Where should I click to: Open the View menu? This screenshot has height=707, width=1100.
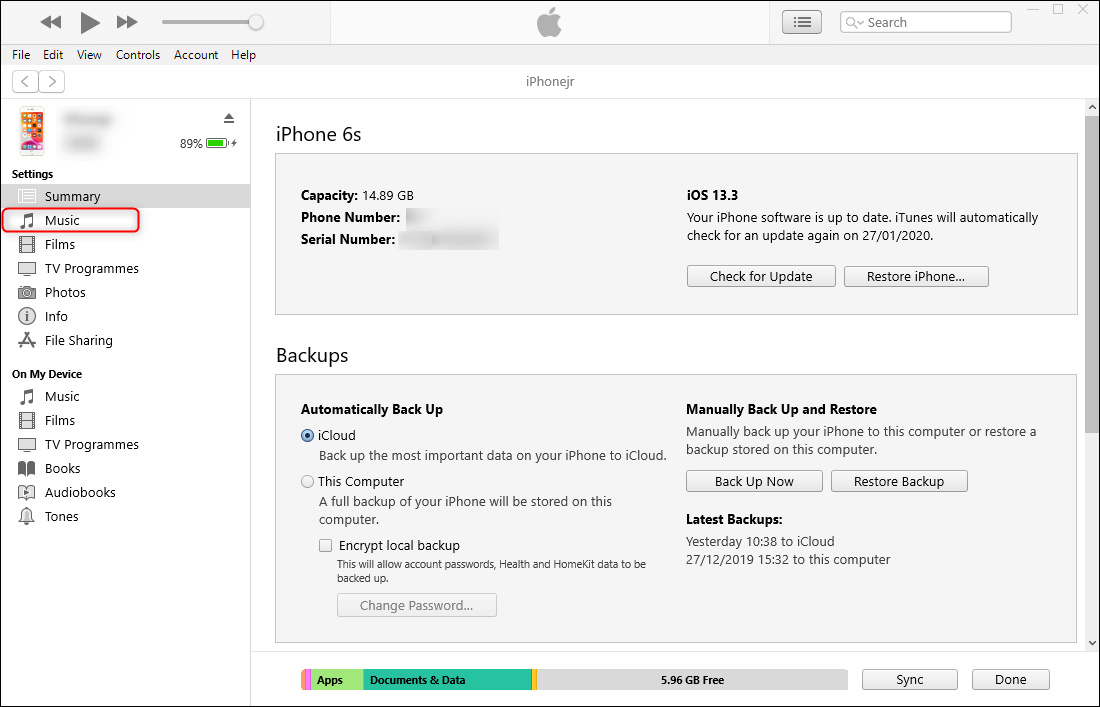click(89, 55)
